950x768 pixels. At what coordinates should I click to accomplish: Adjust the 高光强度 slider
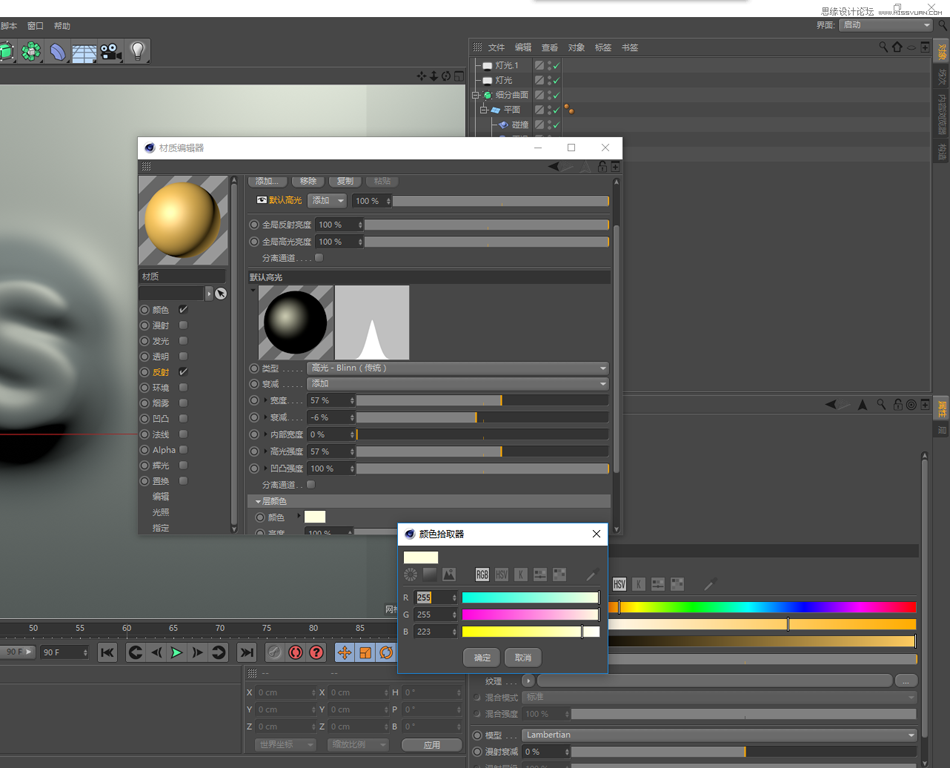pyautogui.click(x=482, y=451)
